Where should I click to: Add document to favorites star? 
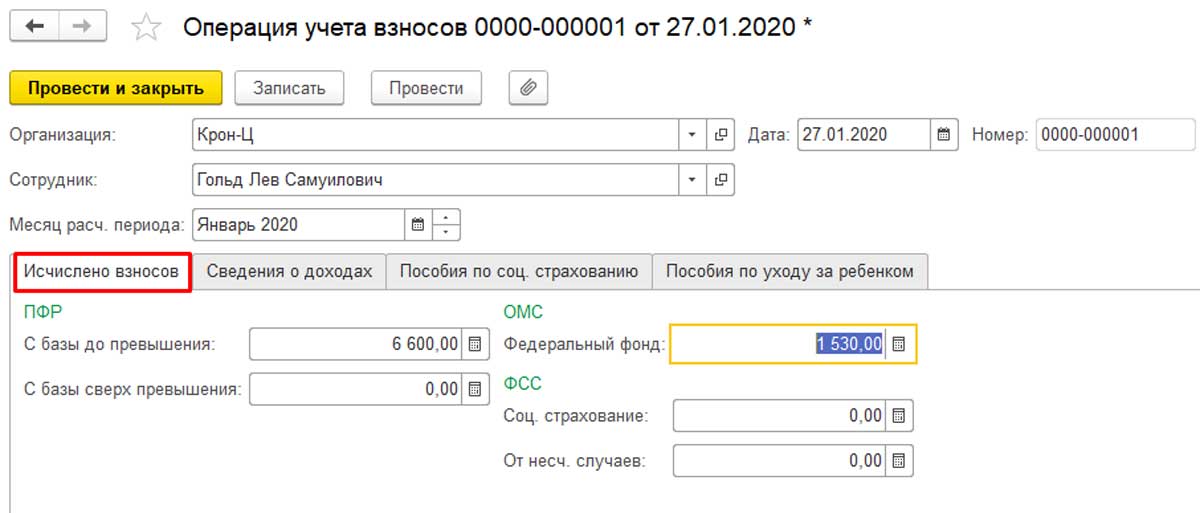[x=146, y=29]
